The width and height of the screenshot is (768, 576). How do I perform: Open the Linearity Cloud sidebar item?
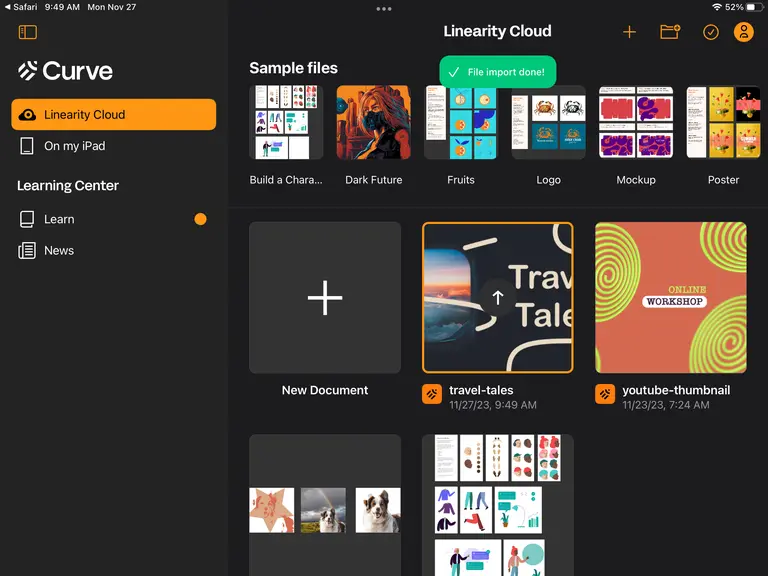[x=114, y=115]
